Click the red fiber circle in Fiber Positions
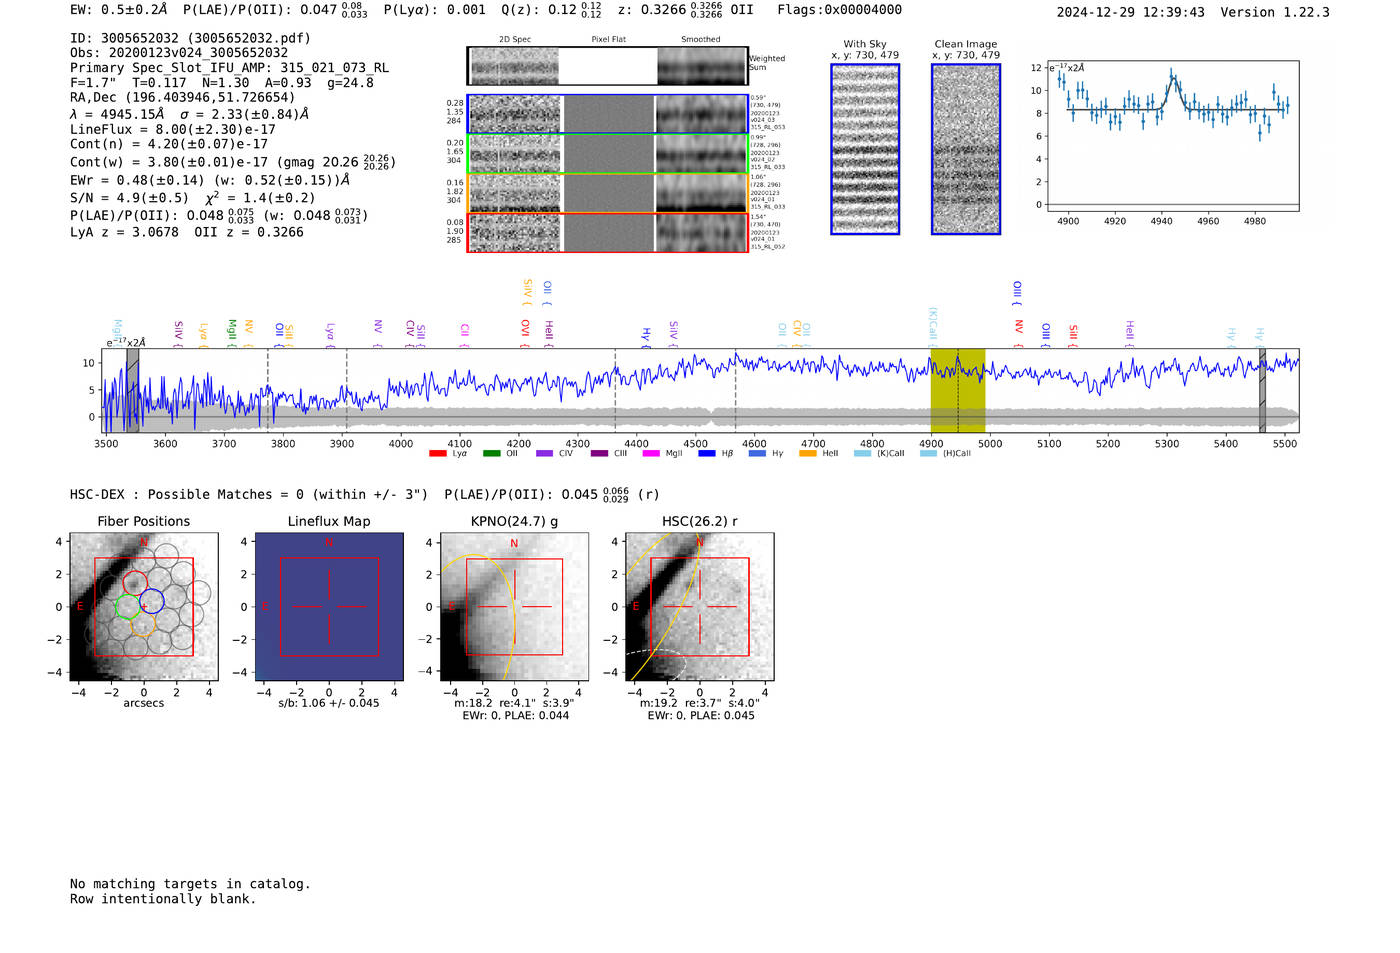1400x953 pixels. 135,583
